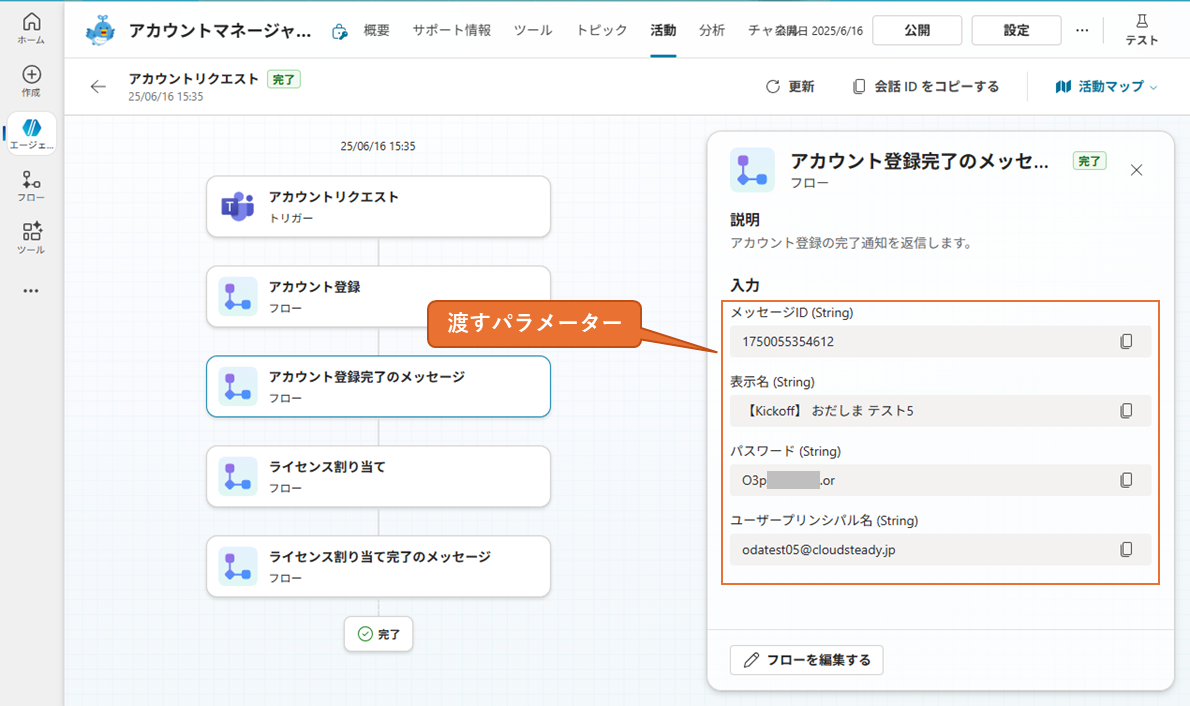Select the Agents (エージェ...) sidebar icon
Image resolution: width=1190 pixels, height=706 pixels.
[31, 134]
